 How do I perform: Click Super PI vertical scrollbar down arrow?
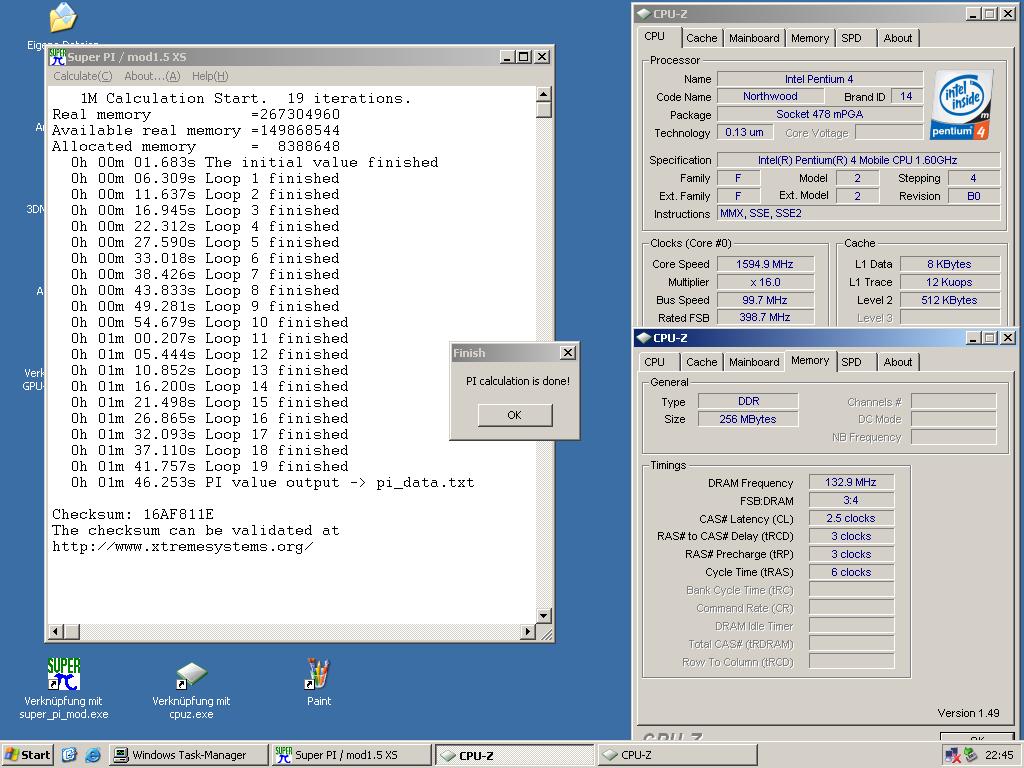543,615
